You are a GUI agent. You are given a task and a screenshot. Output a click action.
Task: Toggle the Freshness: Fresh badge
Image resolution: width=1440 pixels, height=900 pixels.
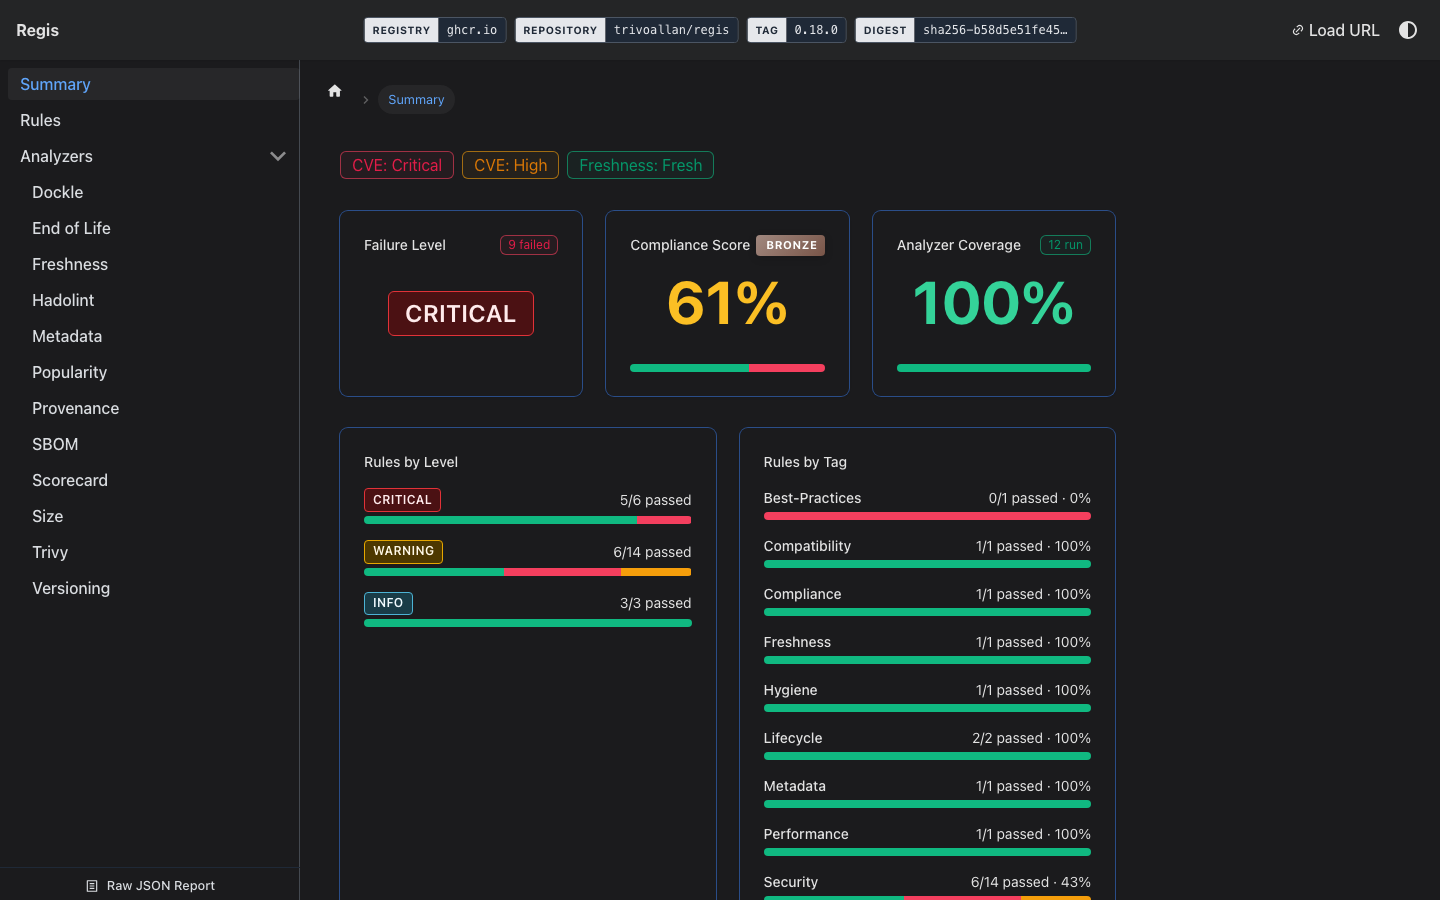(x=640, y=165)
